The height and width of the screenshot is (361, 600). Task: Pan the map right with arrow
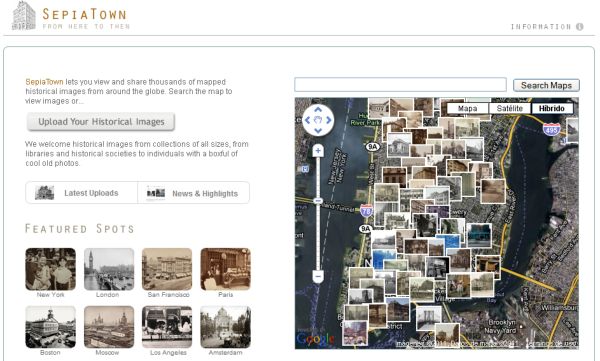[x=329, y=120]
